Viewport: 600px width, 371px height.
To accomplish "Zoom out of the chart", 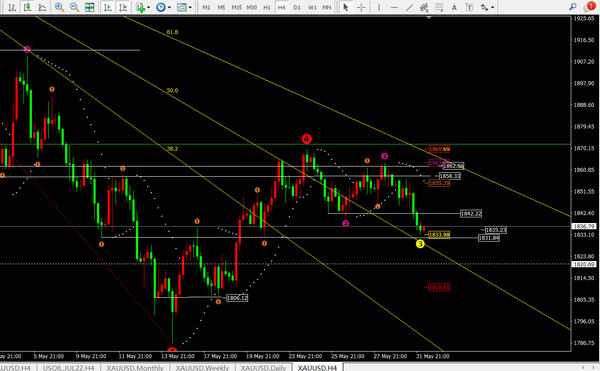I will tap(74, 7).
